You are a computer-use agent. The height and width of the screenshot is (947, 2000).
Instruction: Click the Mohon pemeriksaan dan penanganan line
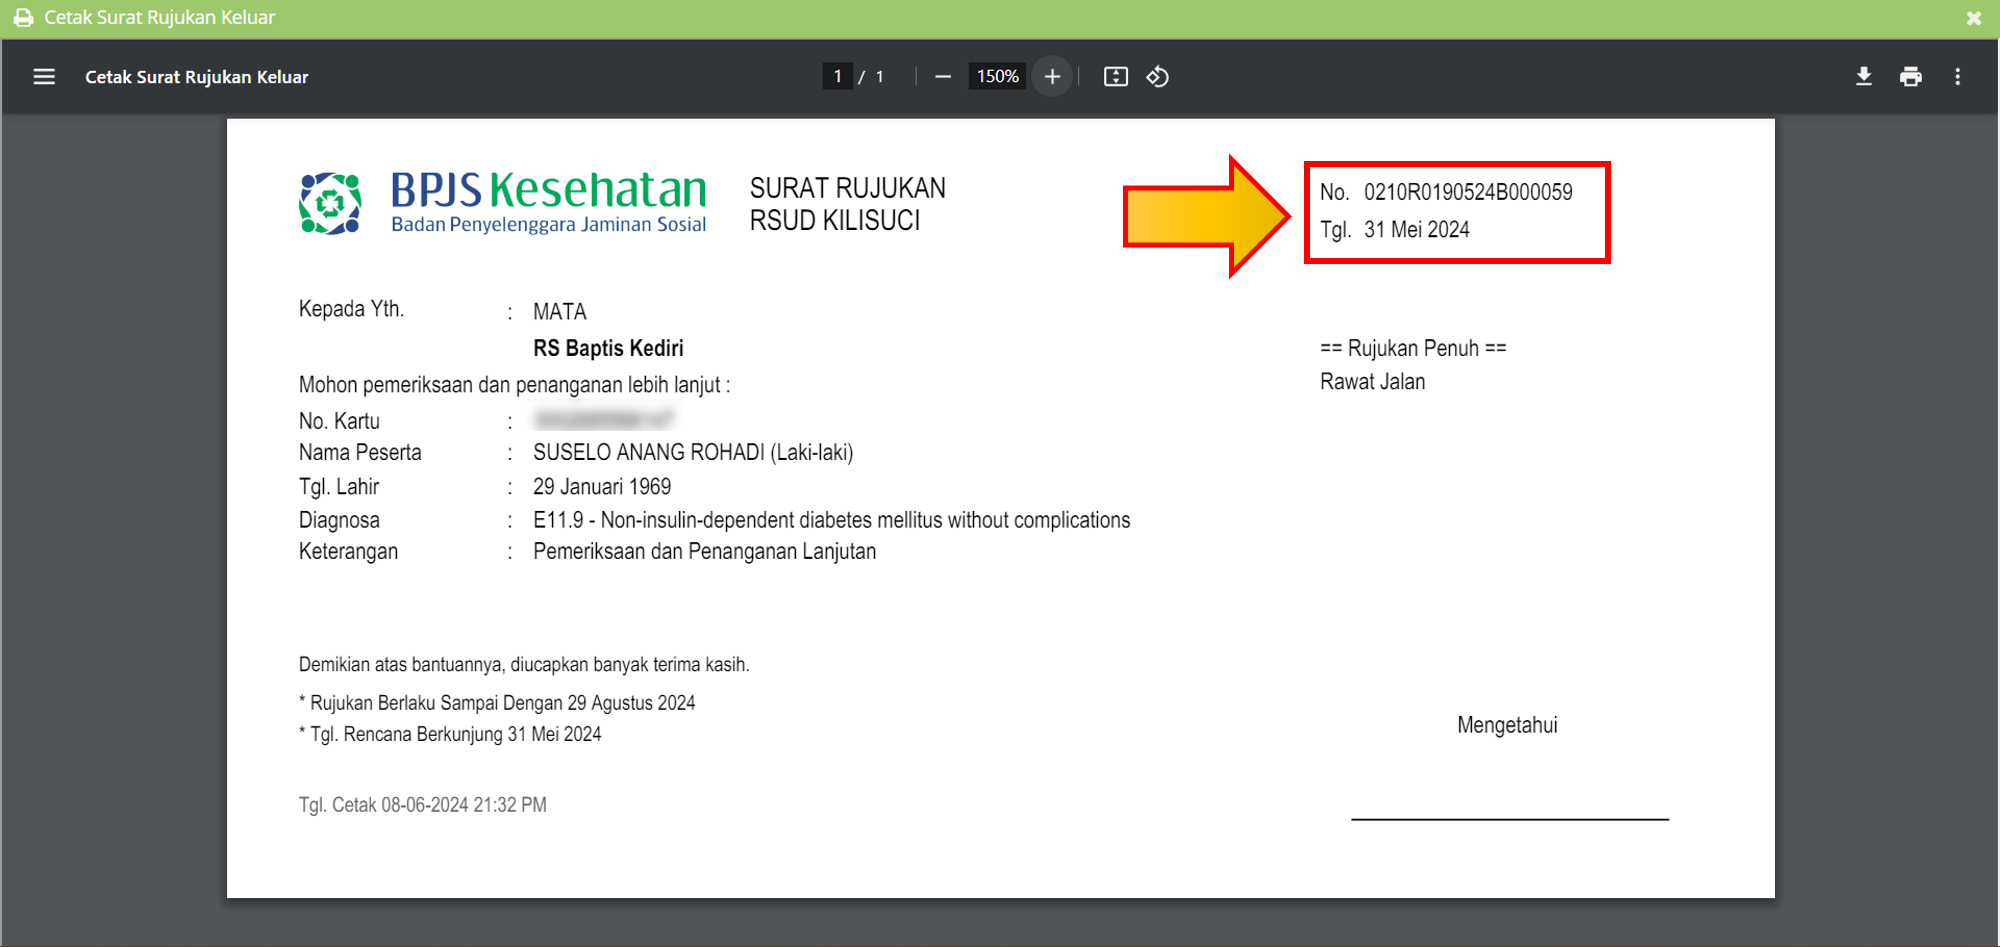coord(514,385)
